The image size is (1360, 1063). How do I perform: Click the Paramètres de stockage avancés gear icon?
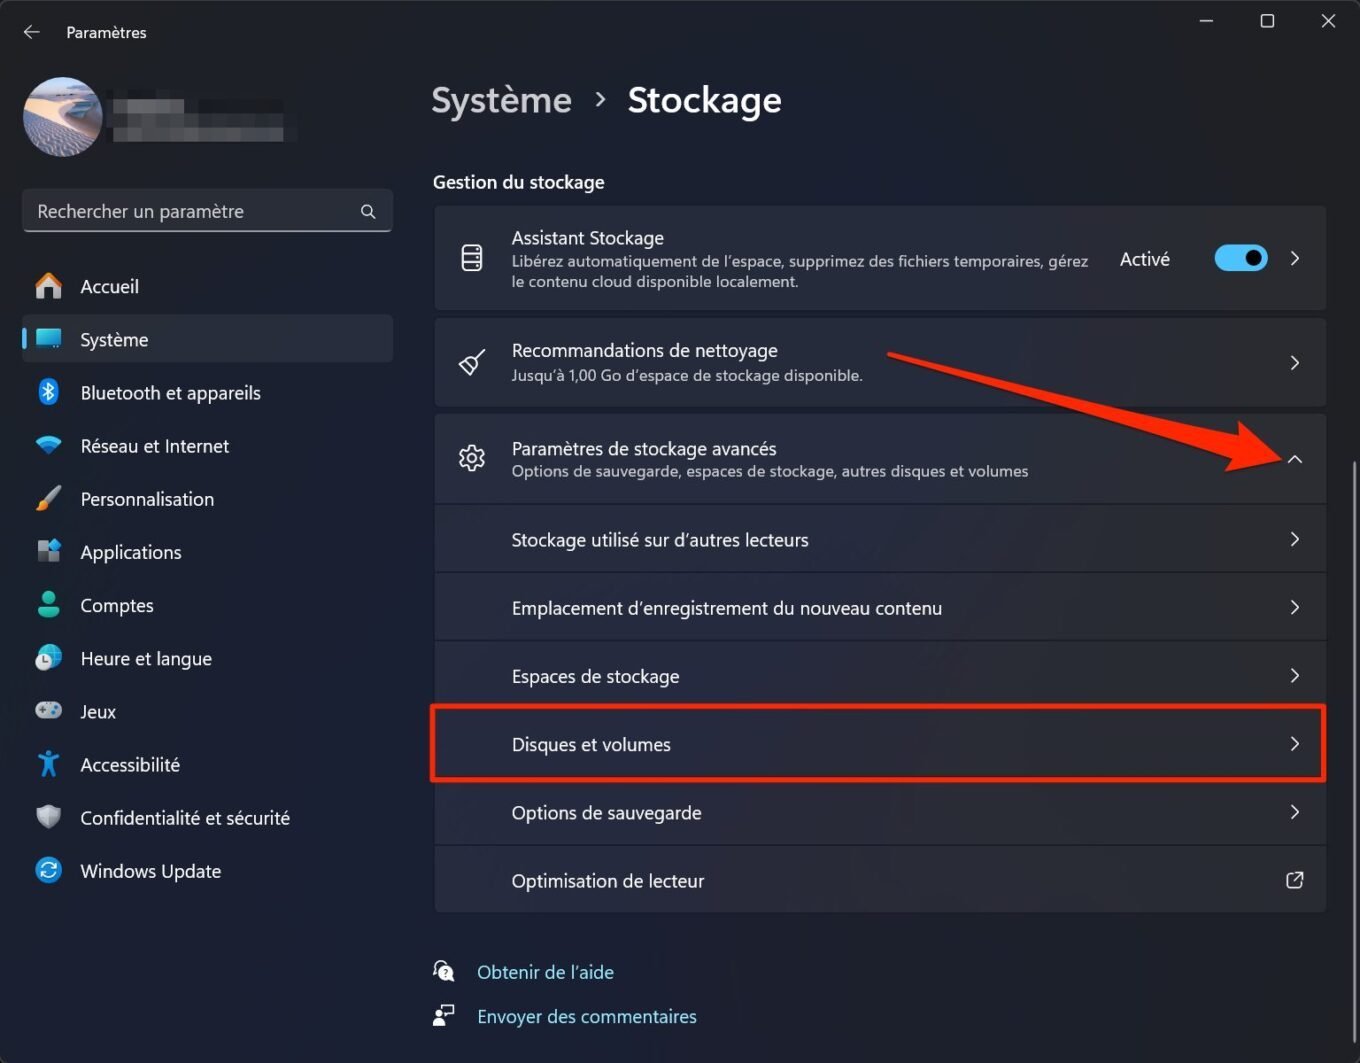(x=472, y=458)
